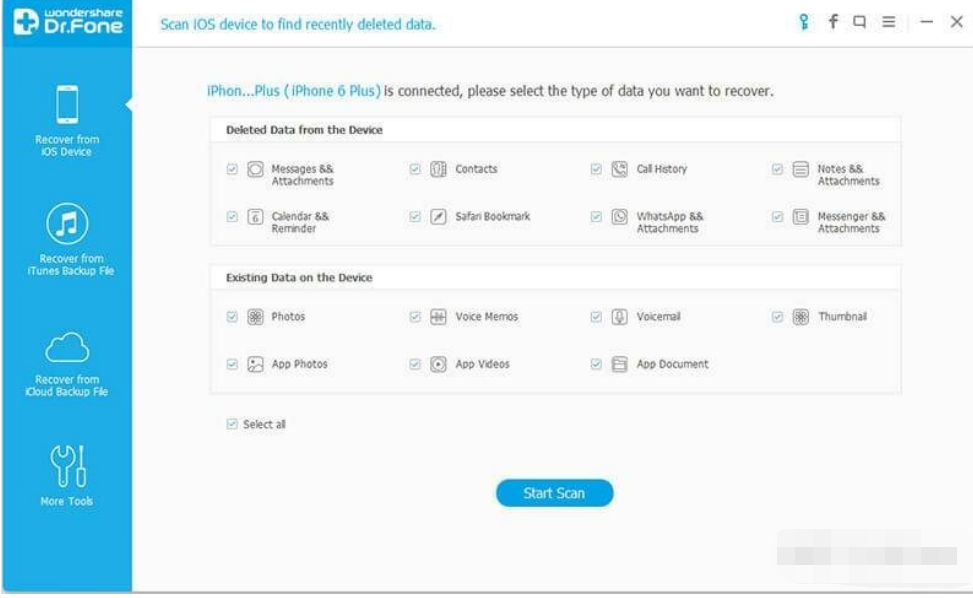Click the Voicemail microphone icon

tap(620, 317)
